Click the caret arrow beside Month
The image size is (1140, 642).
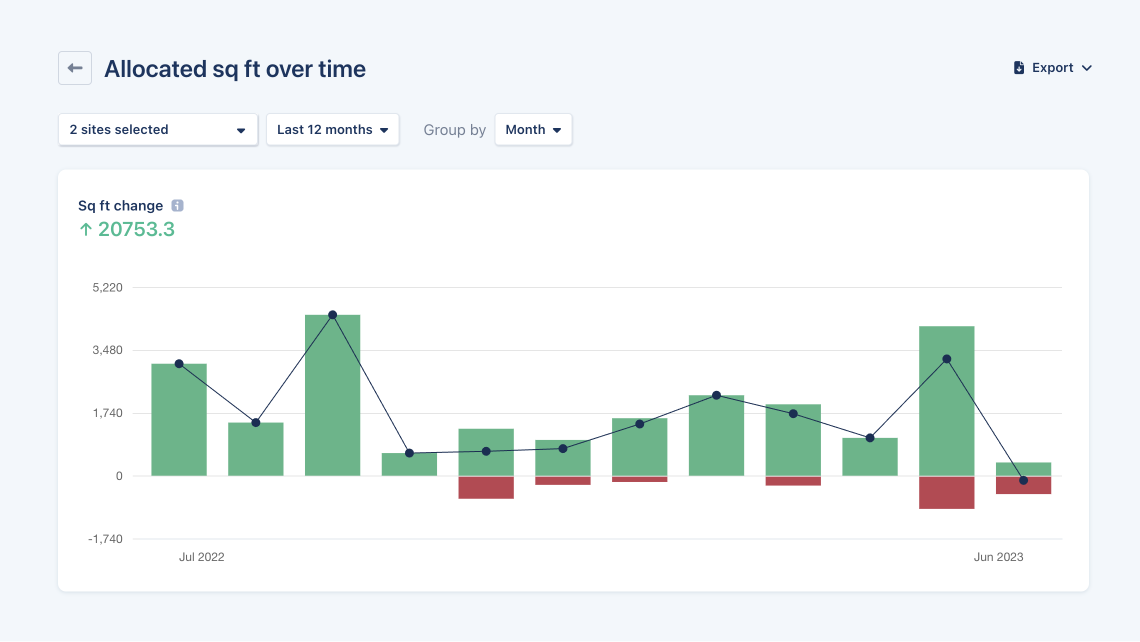click(557, 130)
